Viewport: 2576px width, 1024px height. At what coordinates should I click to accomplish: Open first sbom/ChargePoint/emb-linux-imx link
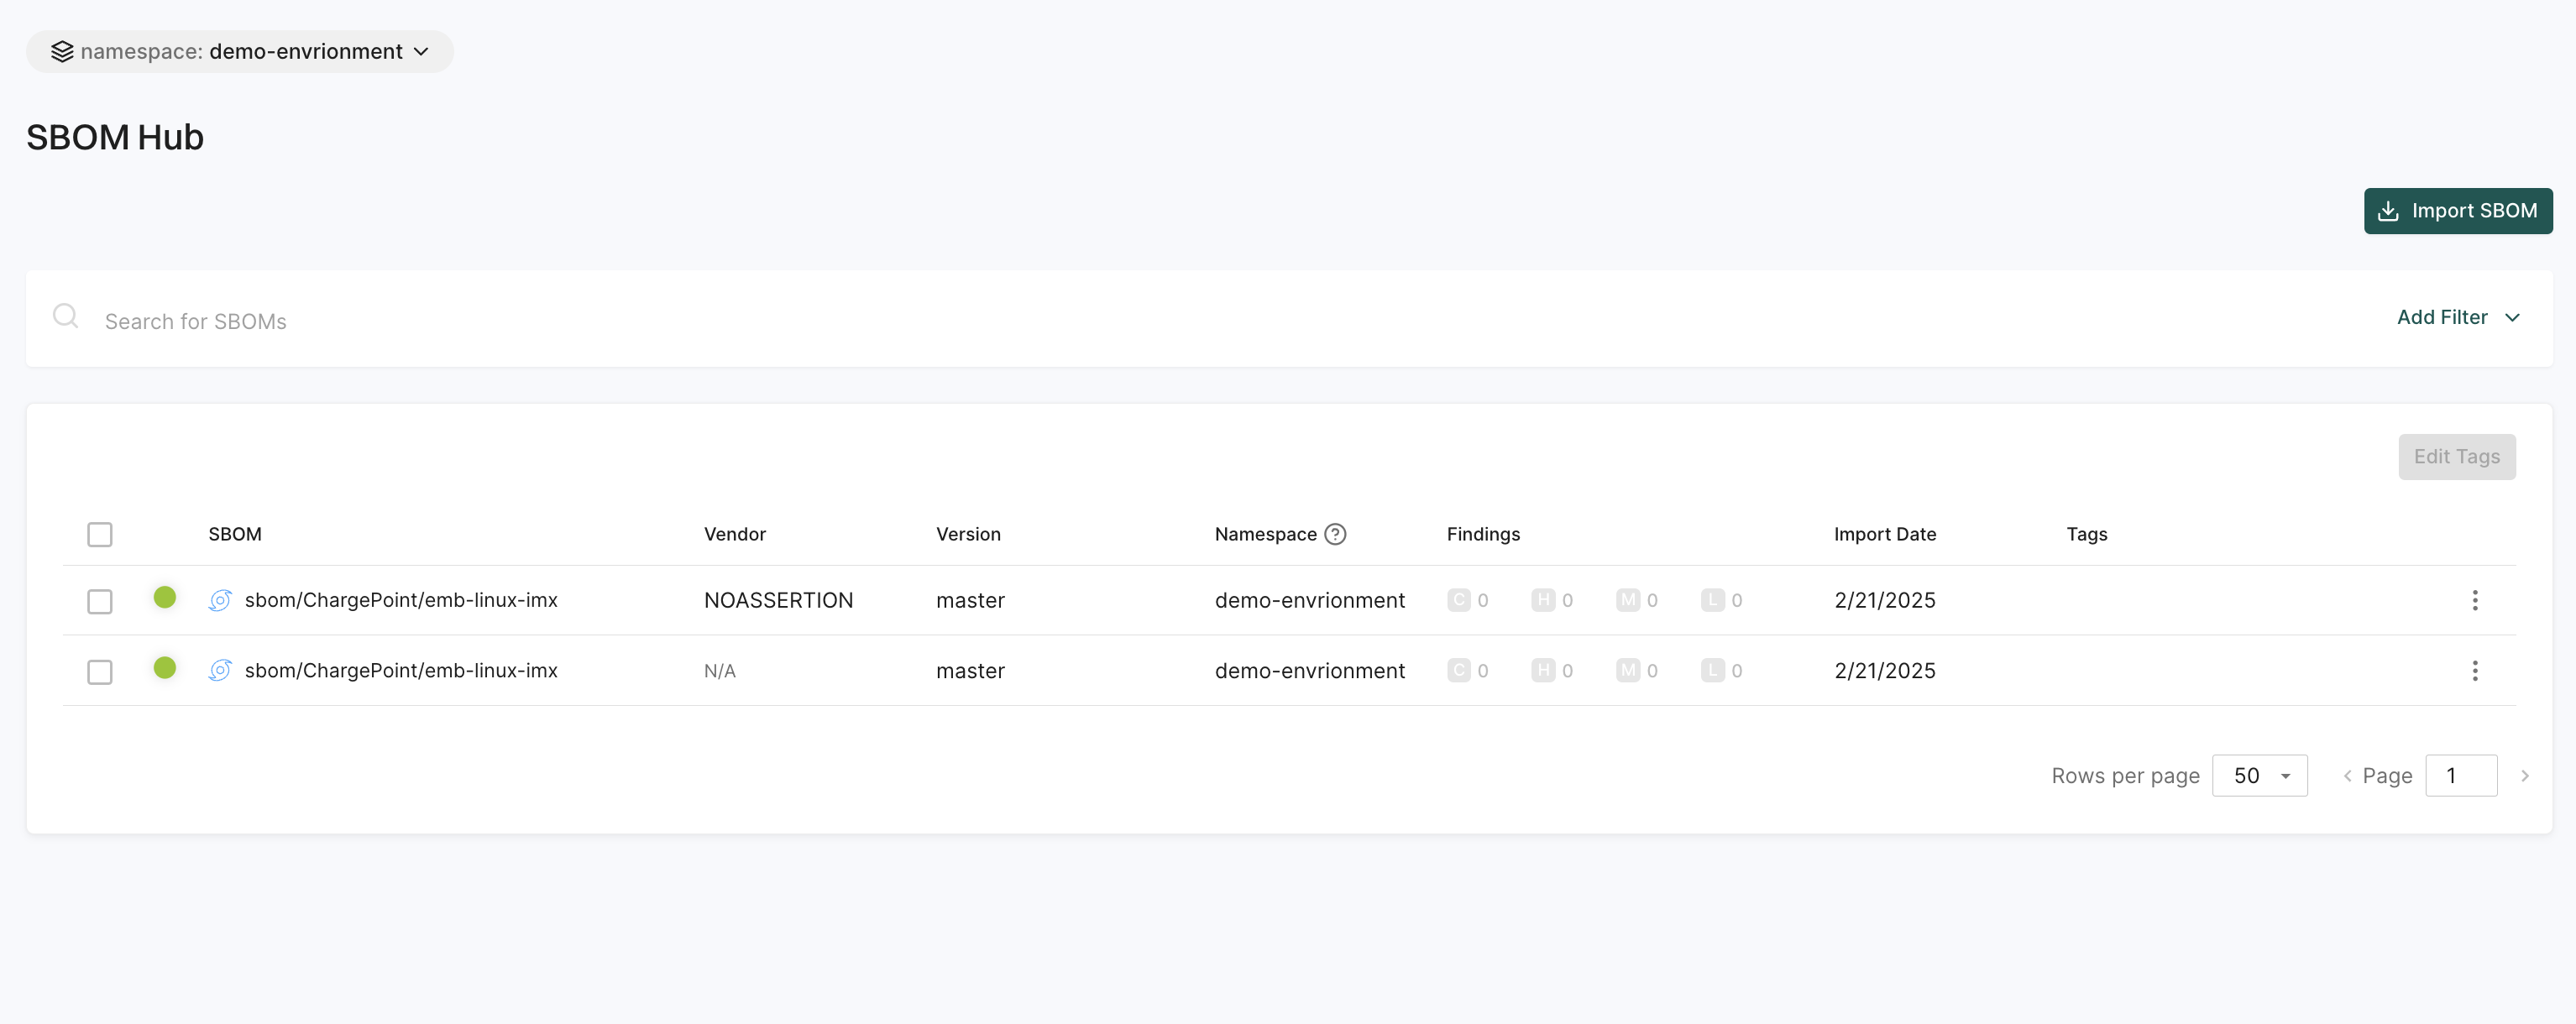[401, 600]
